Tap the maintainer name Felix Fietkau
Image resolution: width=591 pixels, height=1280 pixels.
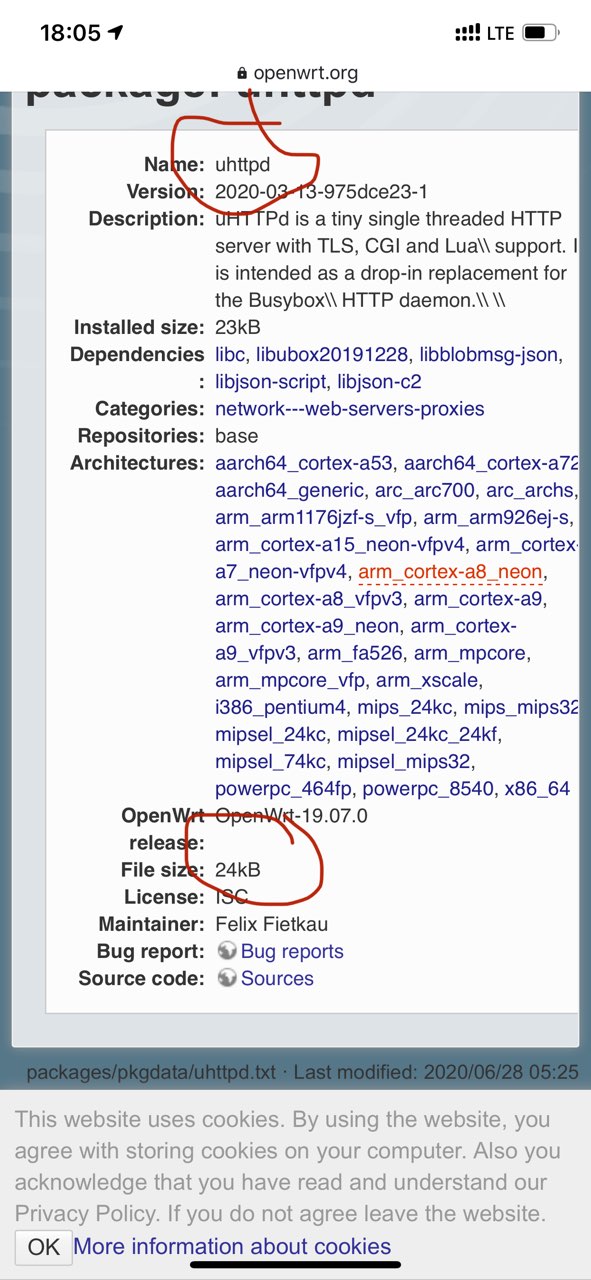[271, 924]
